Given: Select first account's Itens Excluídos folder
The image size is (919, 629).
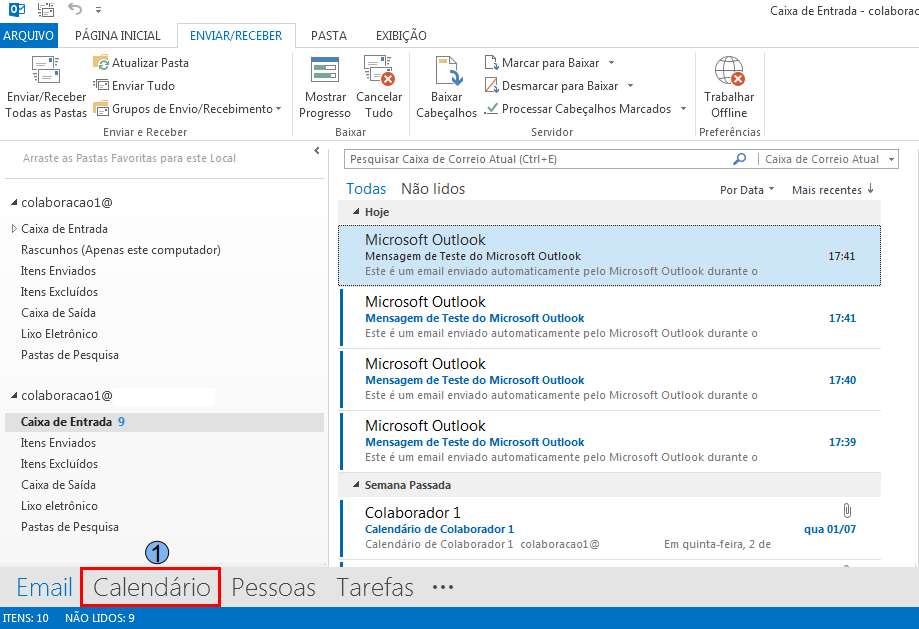Looking at the screenshot, I should pos(59,292).
